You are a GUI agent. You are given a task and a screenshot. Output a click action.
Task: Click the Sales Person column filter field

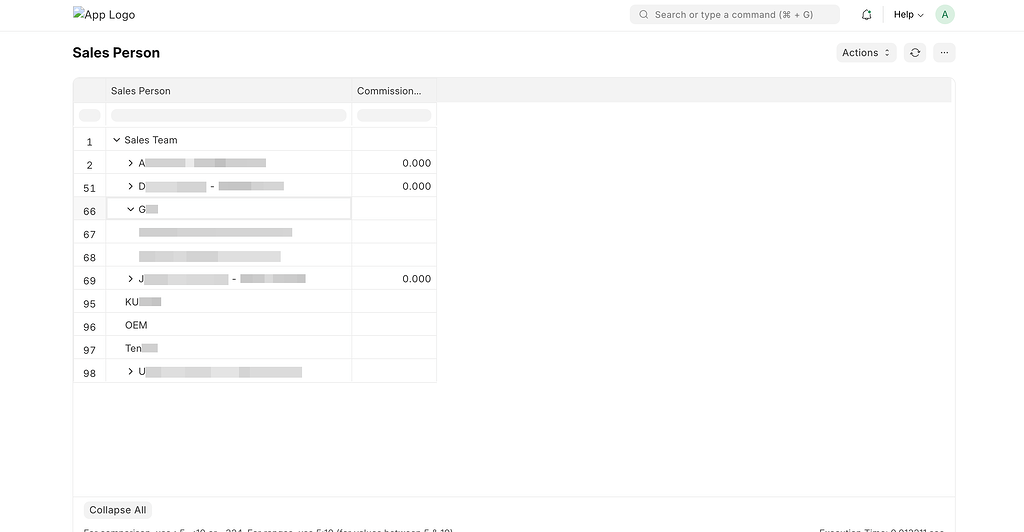(228, 115)
